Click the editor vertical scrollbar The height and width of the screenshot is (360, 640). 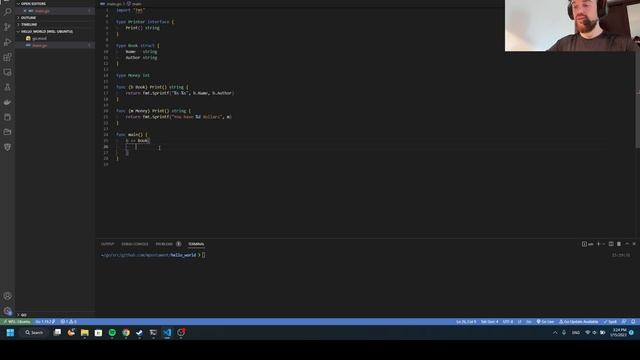(638, 100)
